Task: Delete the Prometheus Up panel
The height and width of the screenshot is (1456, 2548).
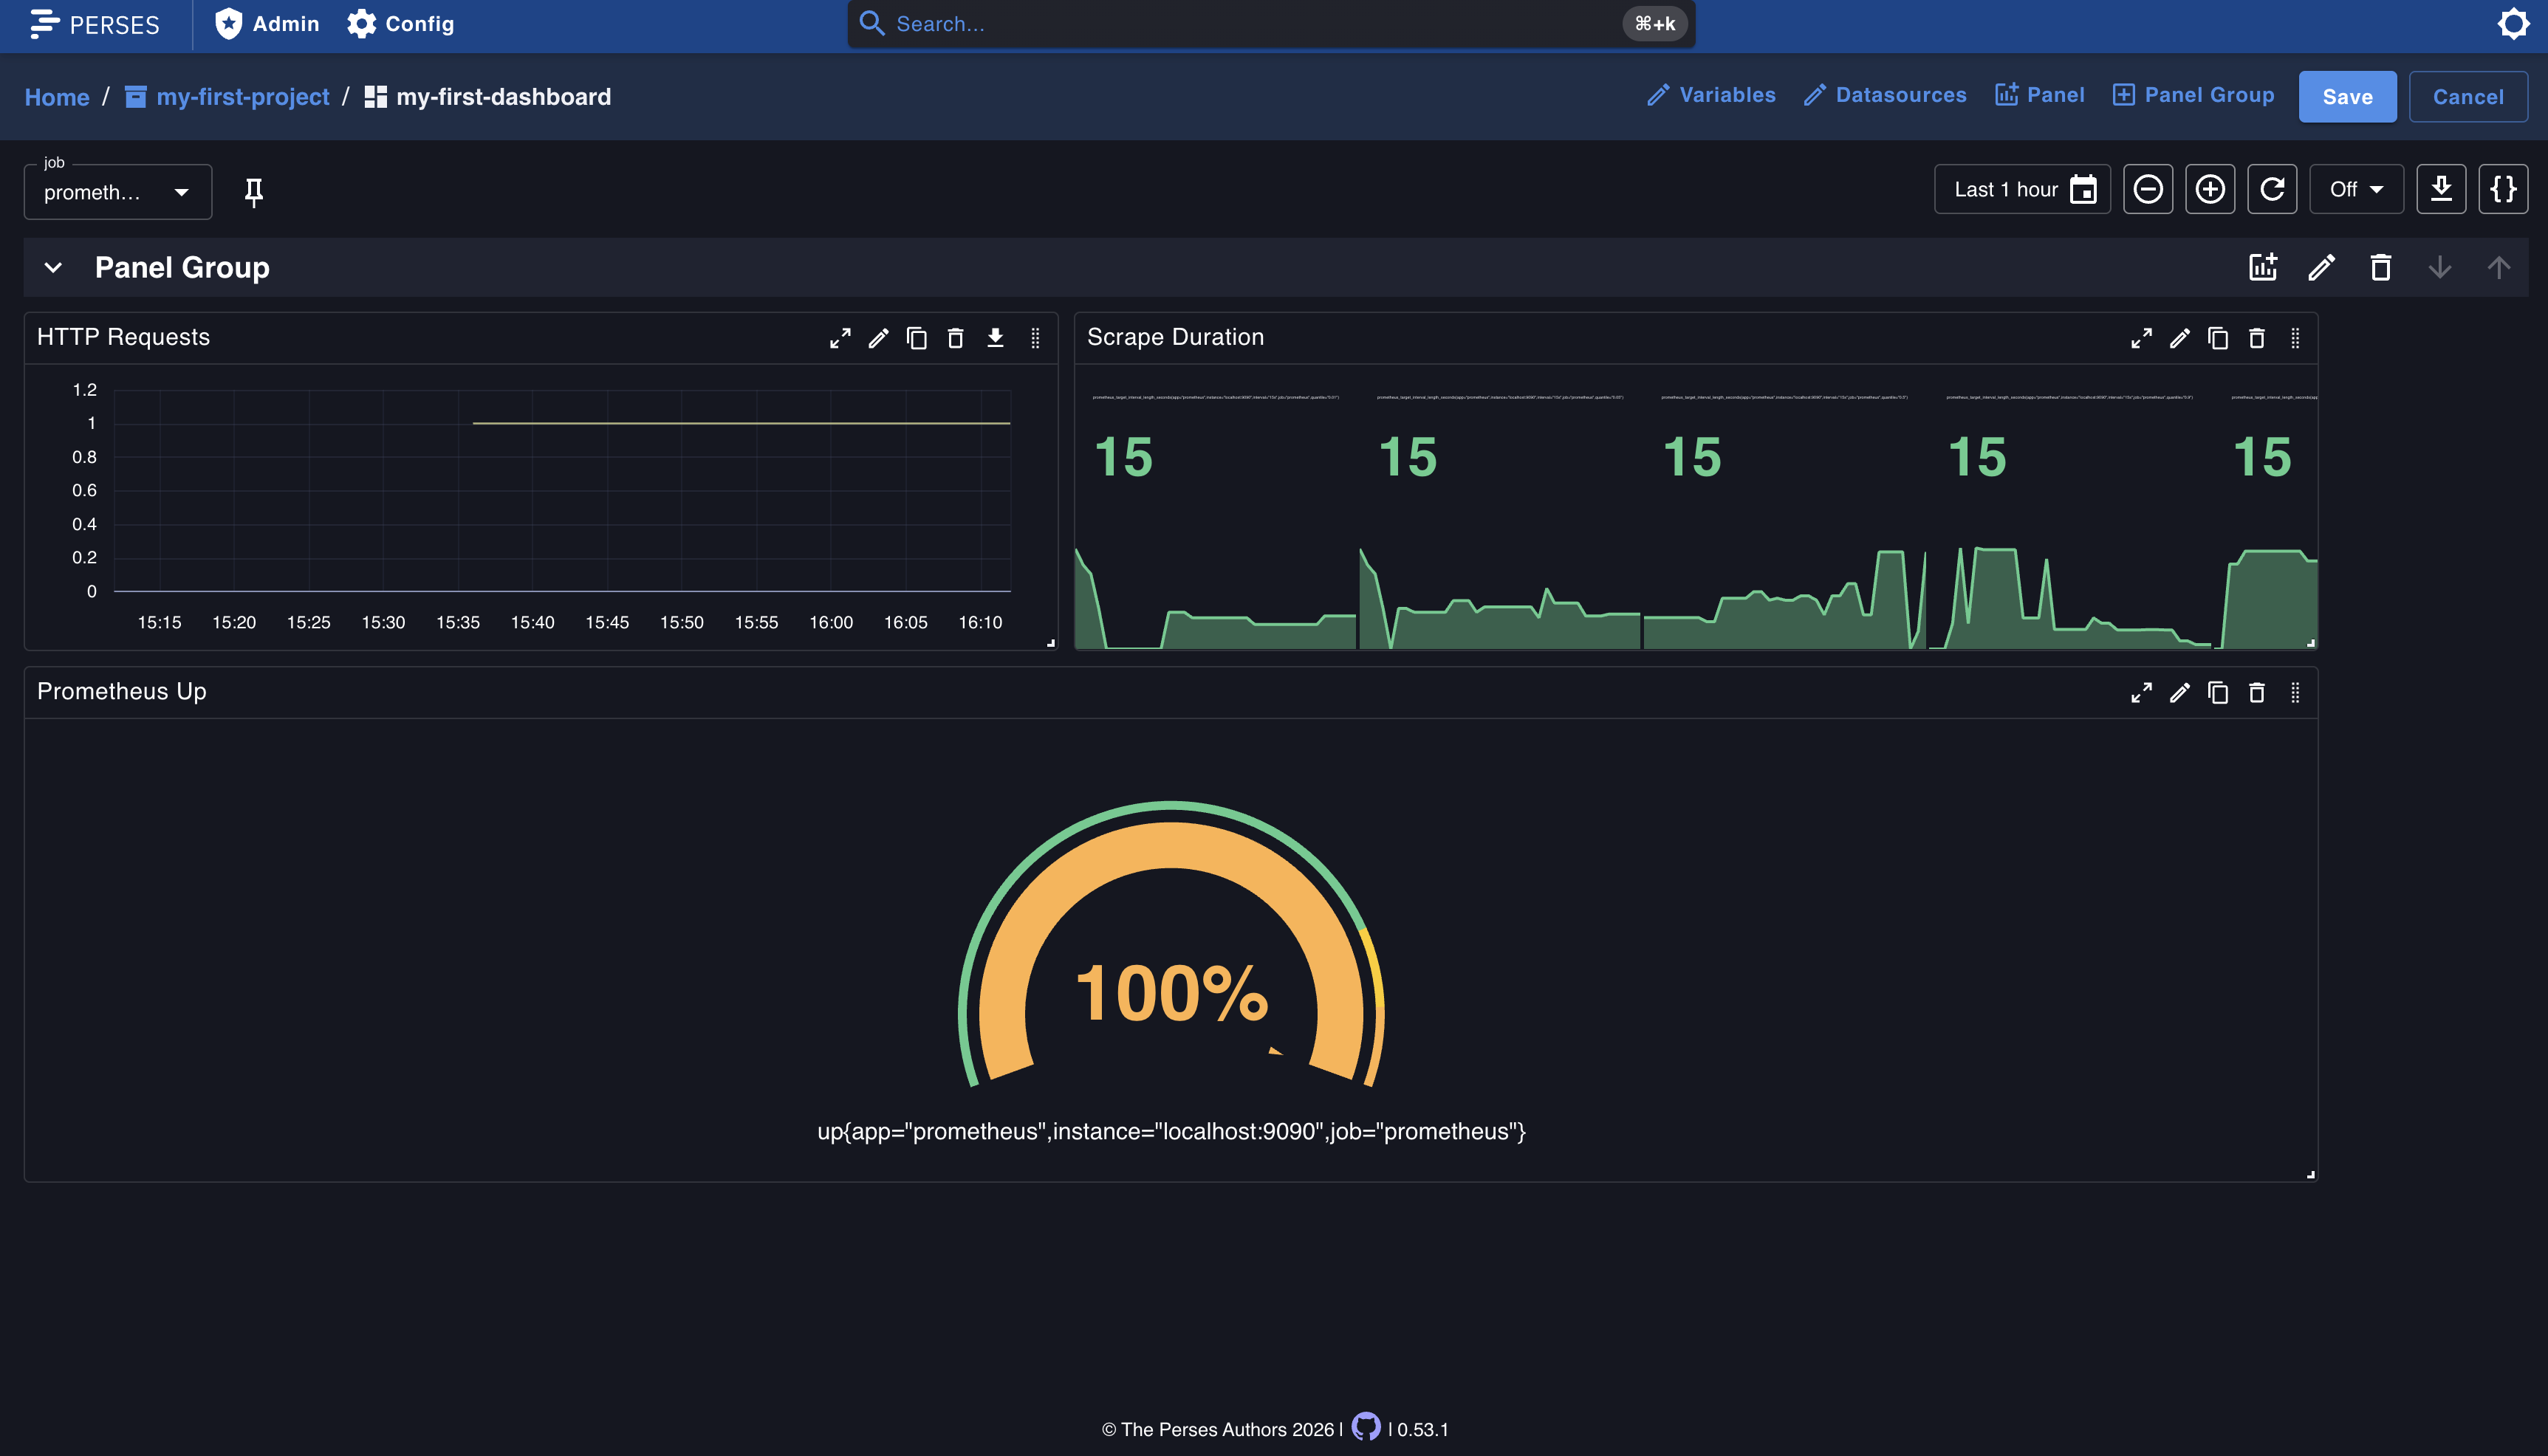Action: [2257, 692]
